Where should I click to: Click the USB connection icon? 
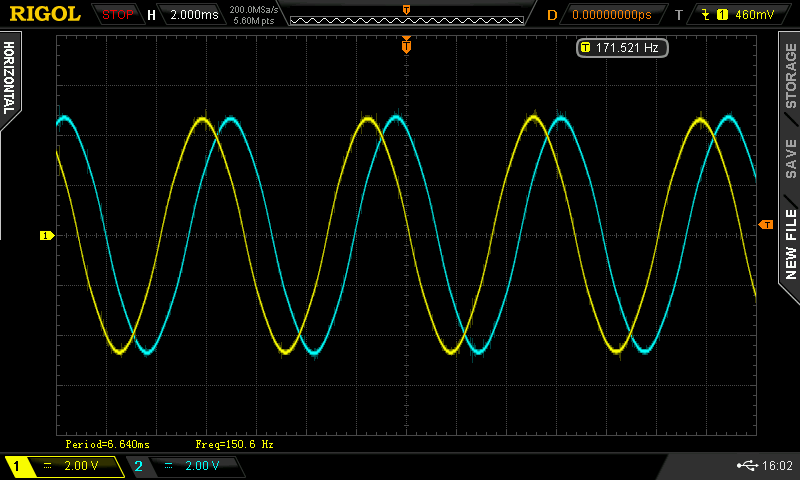click(x=747, y=465)
